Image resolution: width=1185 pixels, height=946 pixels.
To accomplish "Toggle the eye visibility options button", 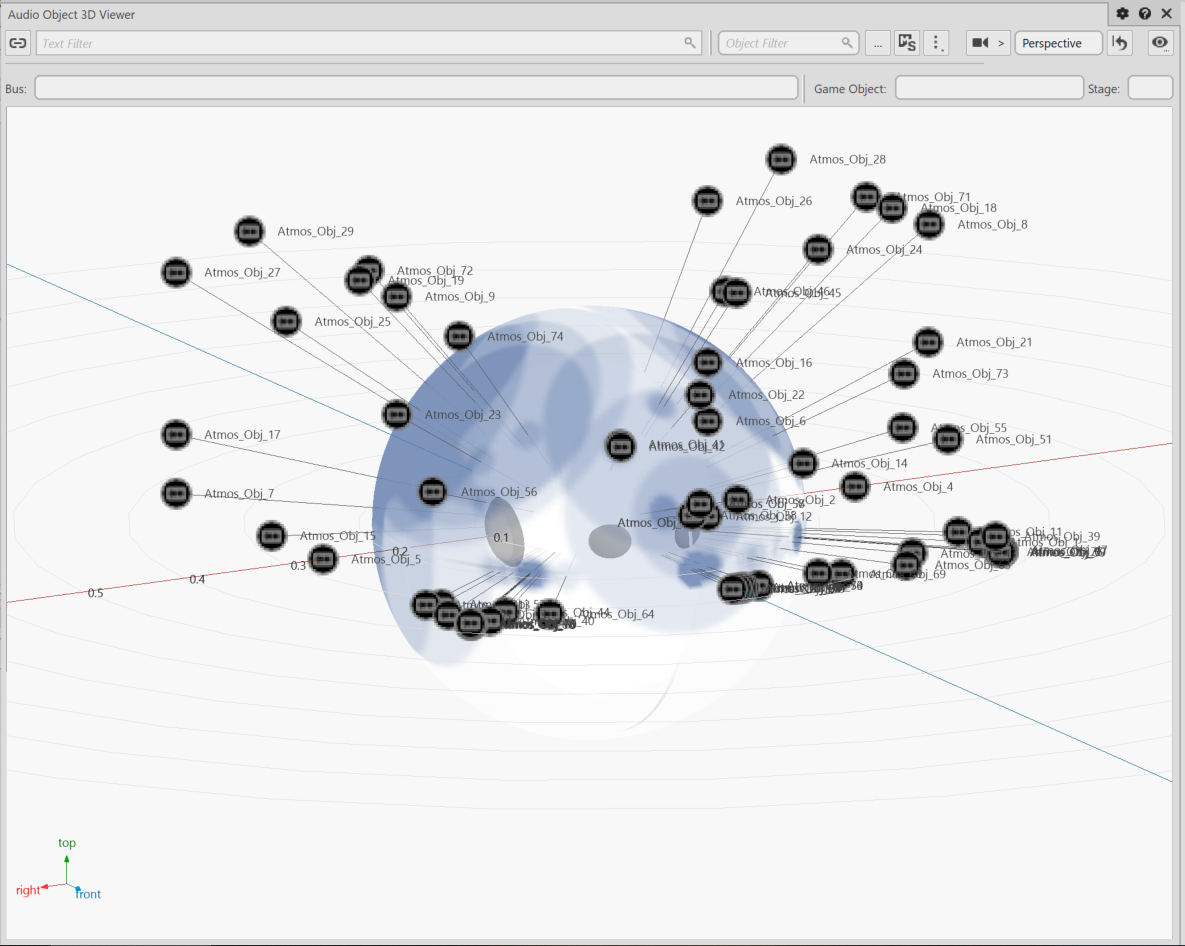I will point(1159,43).
